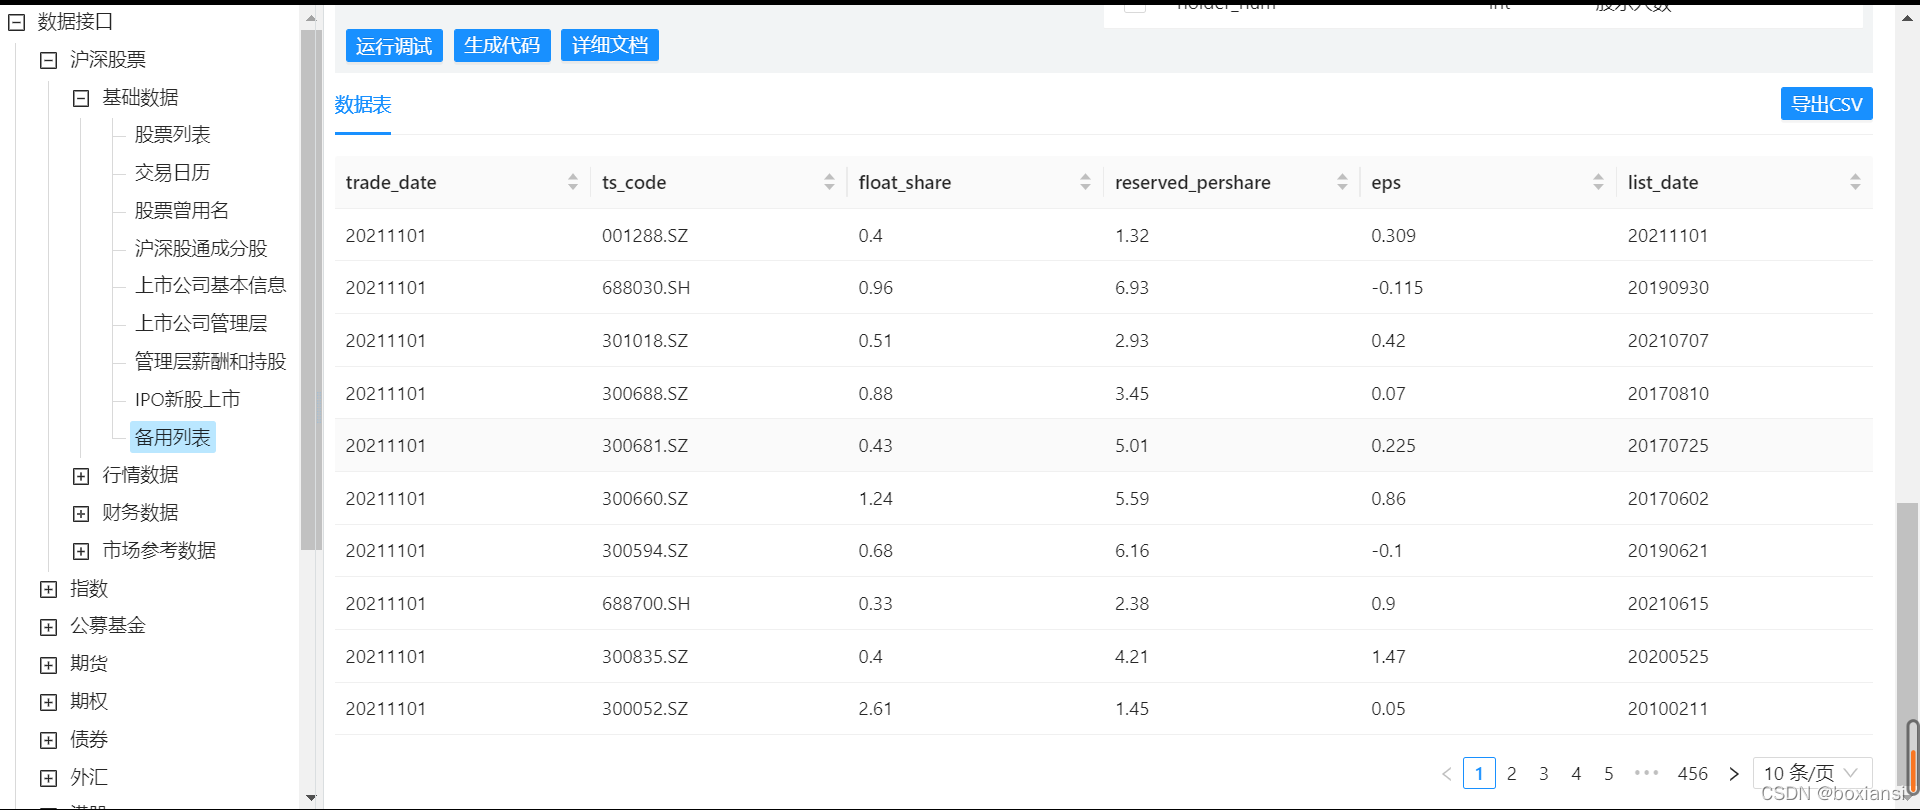Click the sidebar vertical scrollbar

coord(310,290)
